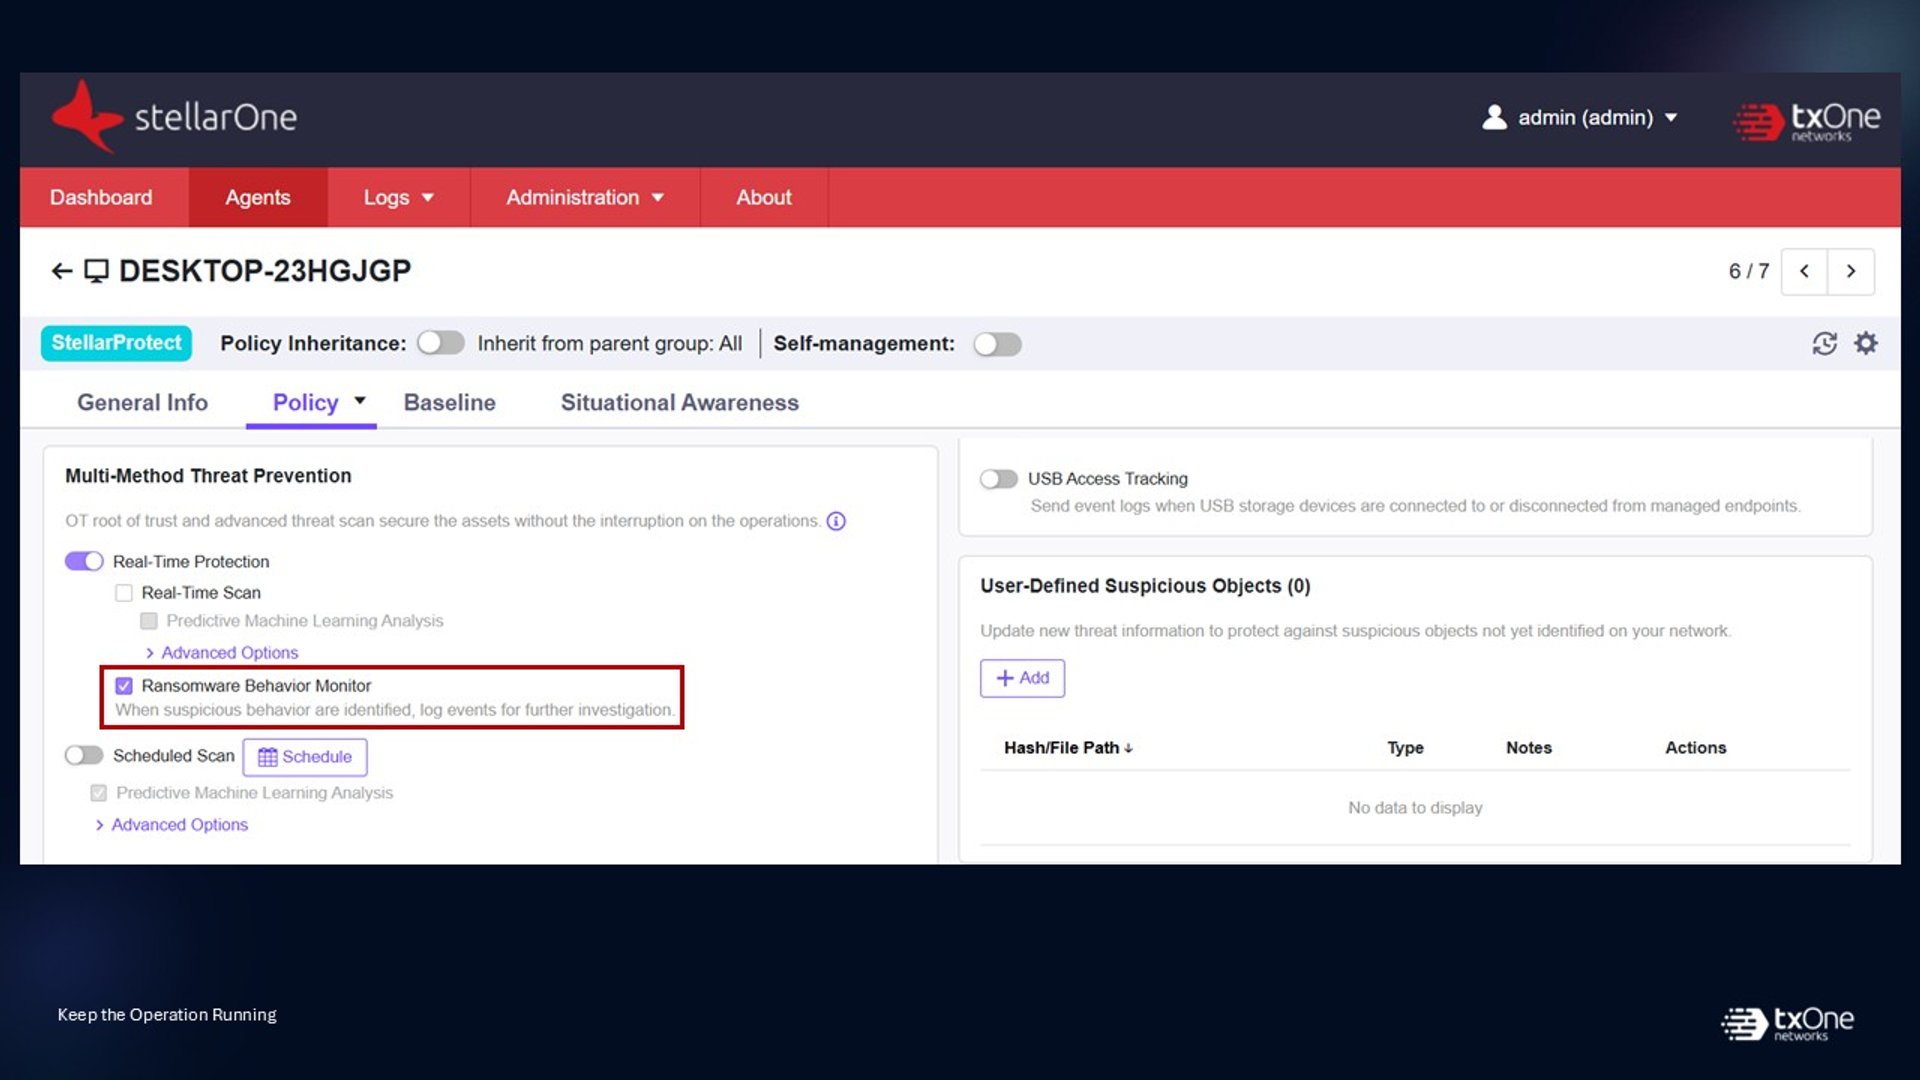Click Multi-Method Threat Prevention heading
Screen dimensions: 1920x1080
point(208,476)
